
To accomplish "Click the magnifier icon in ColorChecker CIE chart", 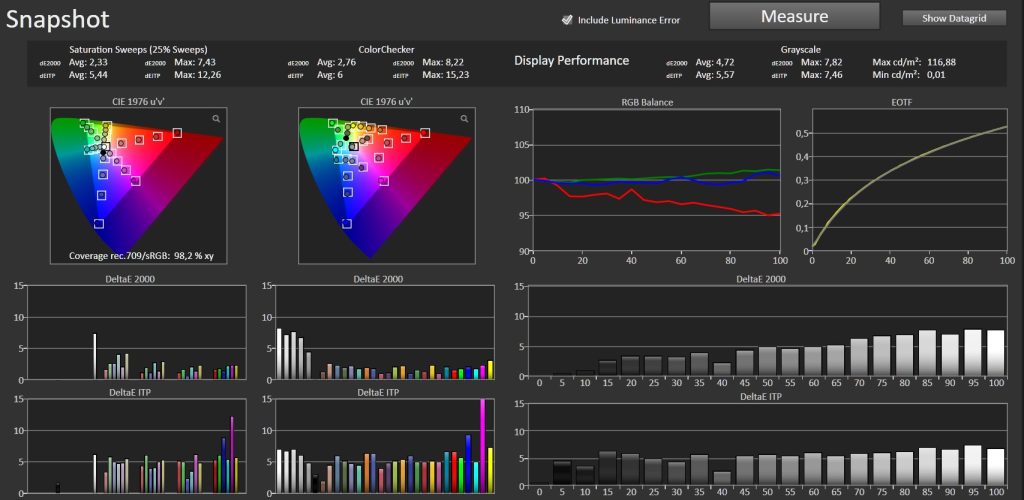I will pos(462,119).
